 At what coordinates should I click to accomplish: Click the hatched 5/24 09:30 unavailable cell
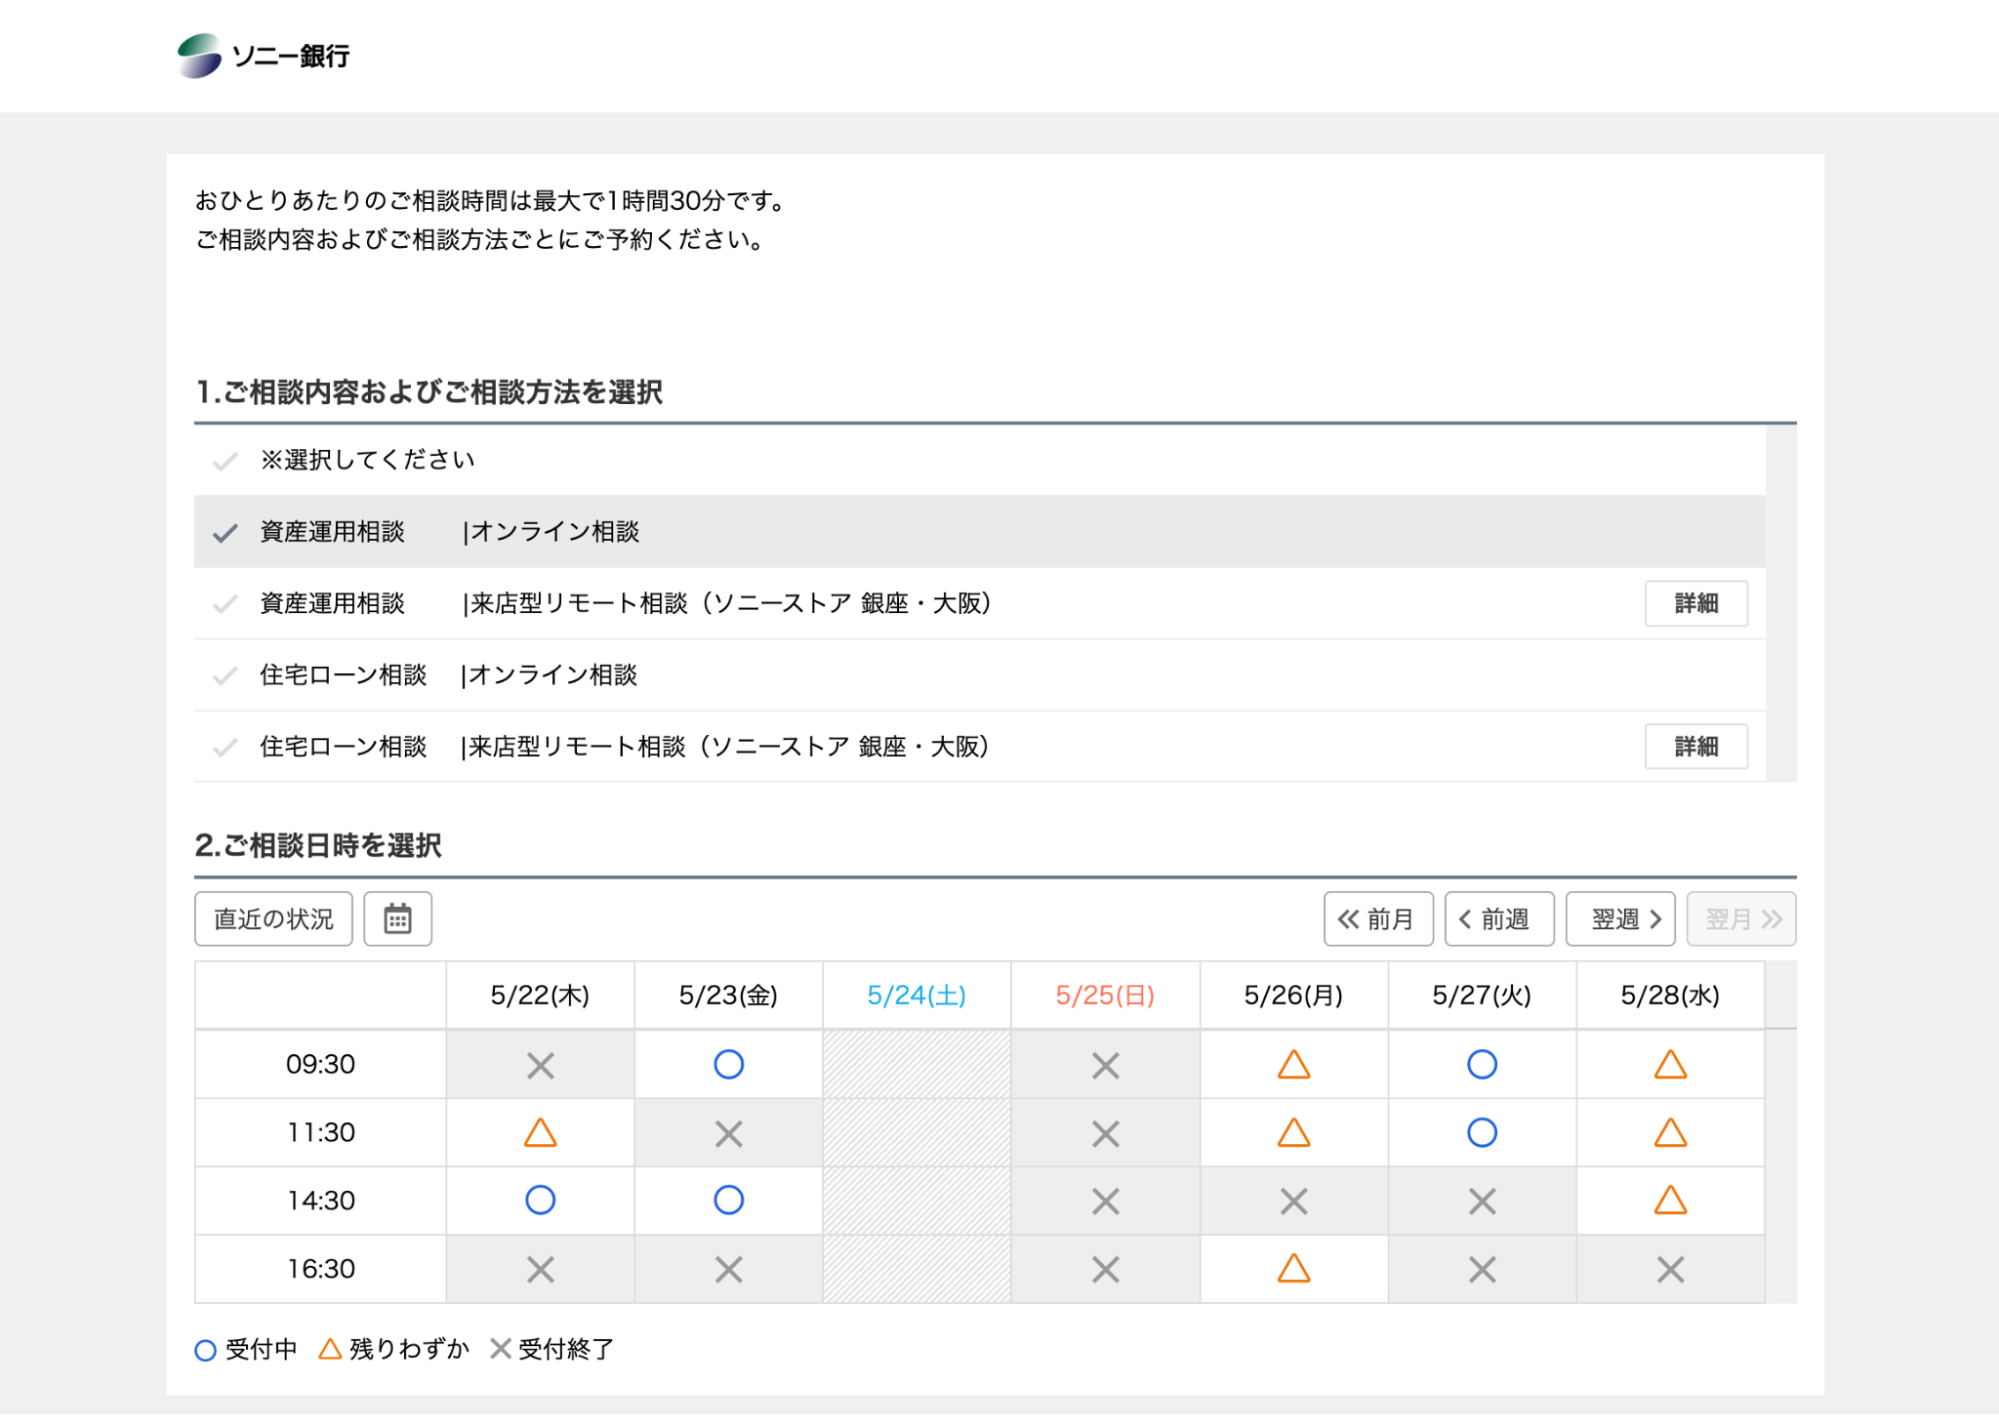point(917,1065)
